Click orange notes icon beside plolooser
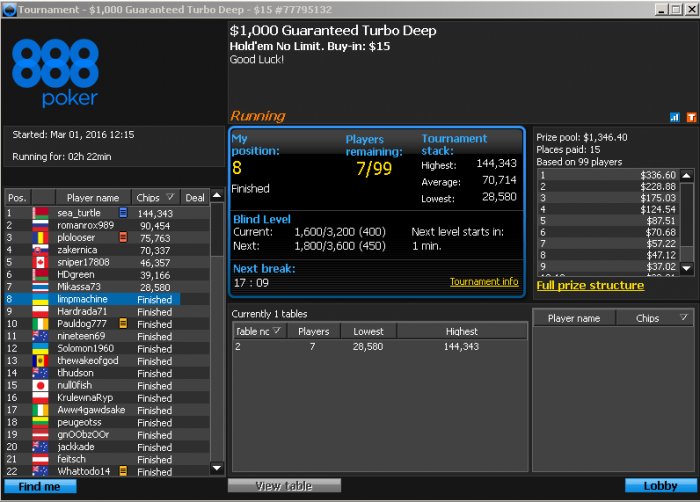Image resolution: width=700 pixels, height=502 pixels. coord(123,237)
